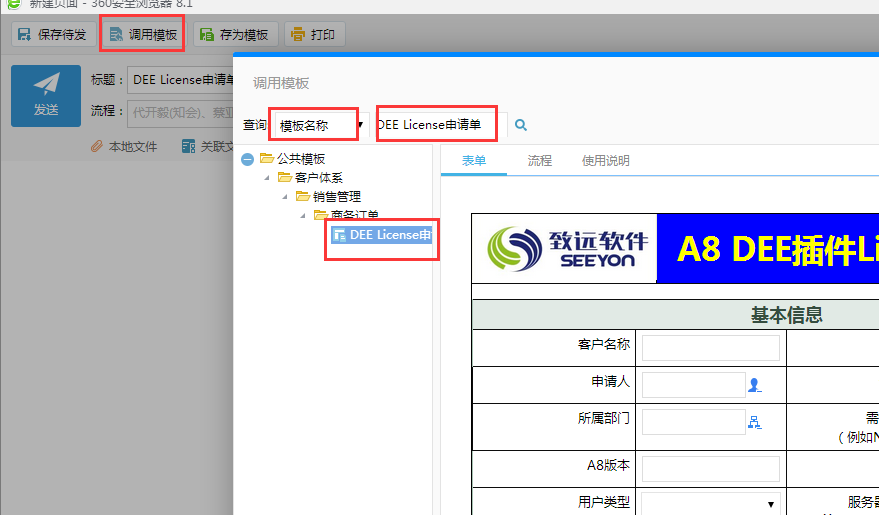Click the 所属部门 input field

point(693,422)
